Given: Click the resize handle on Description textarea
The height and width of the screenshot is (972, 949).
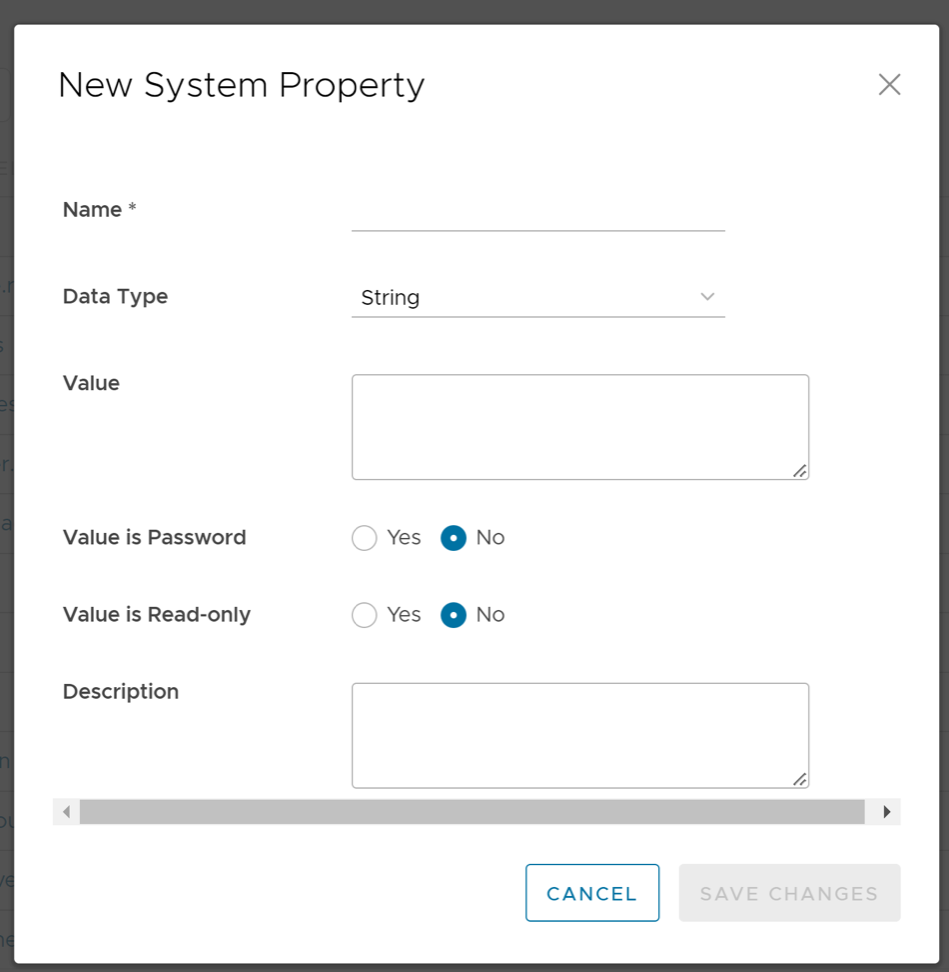Looking at the screenshot, I should [801, 779].
